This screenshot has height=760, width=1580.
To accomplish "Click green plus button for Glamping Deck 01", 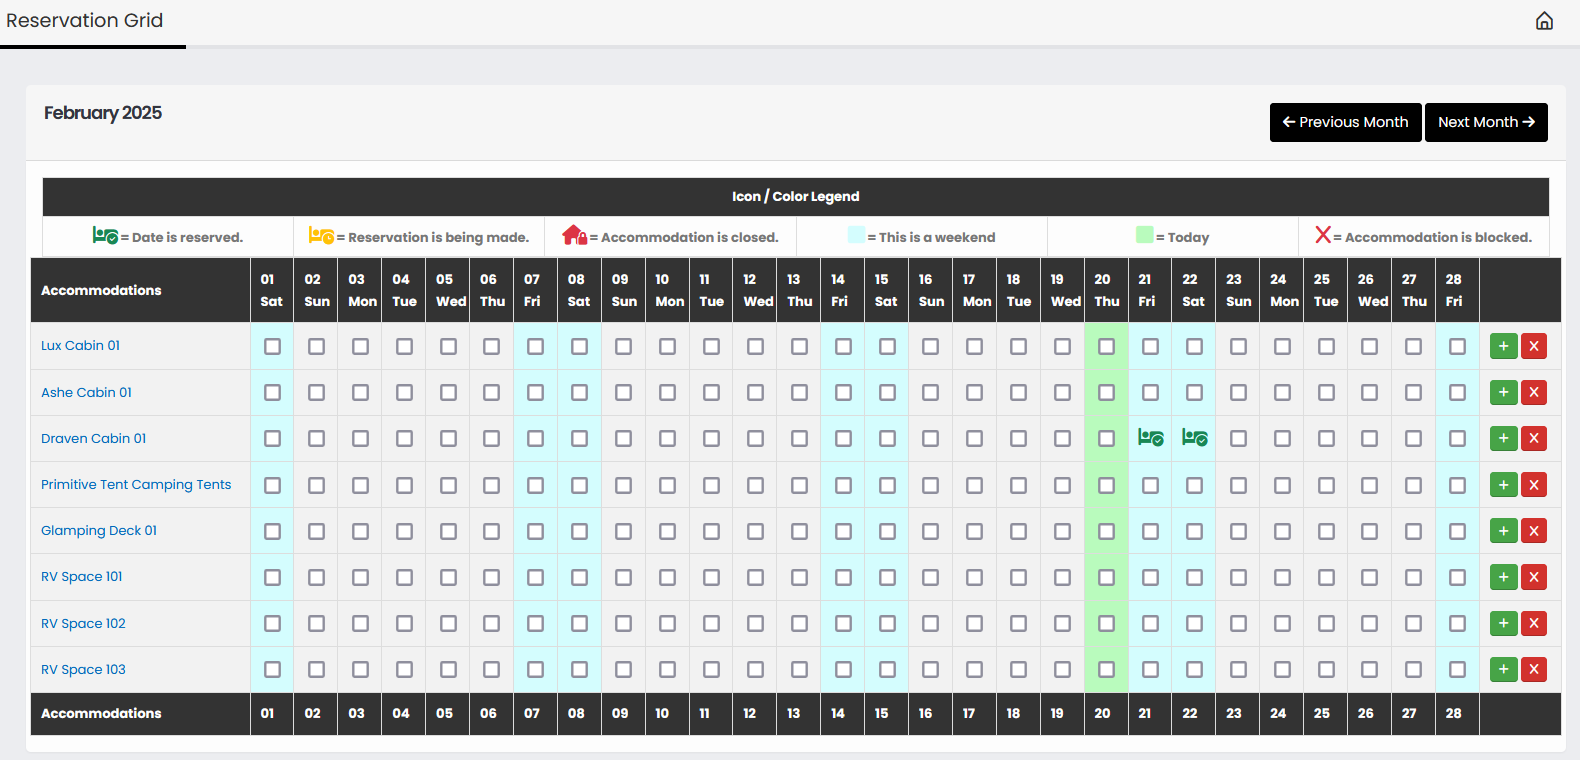I will (1503, 531).
